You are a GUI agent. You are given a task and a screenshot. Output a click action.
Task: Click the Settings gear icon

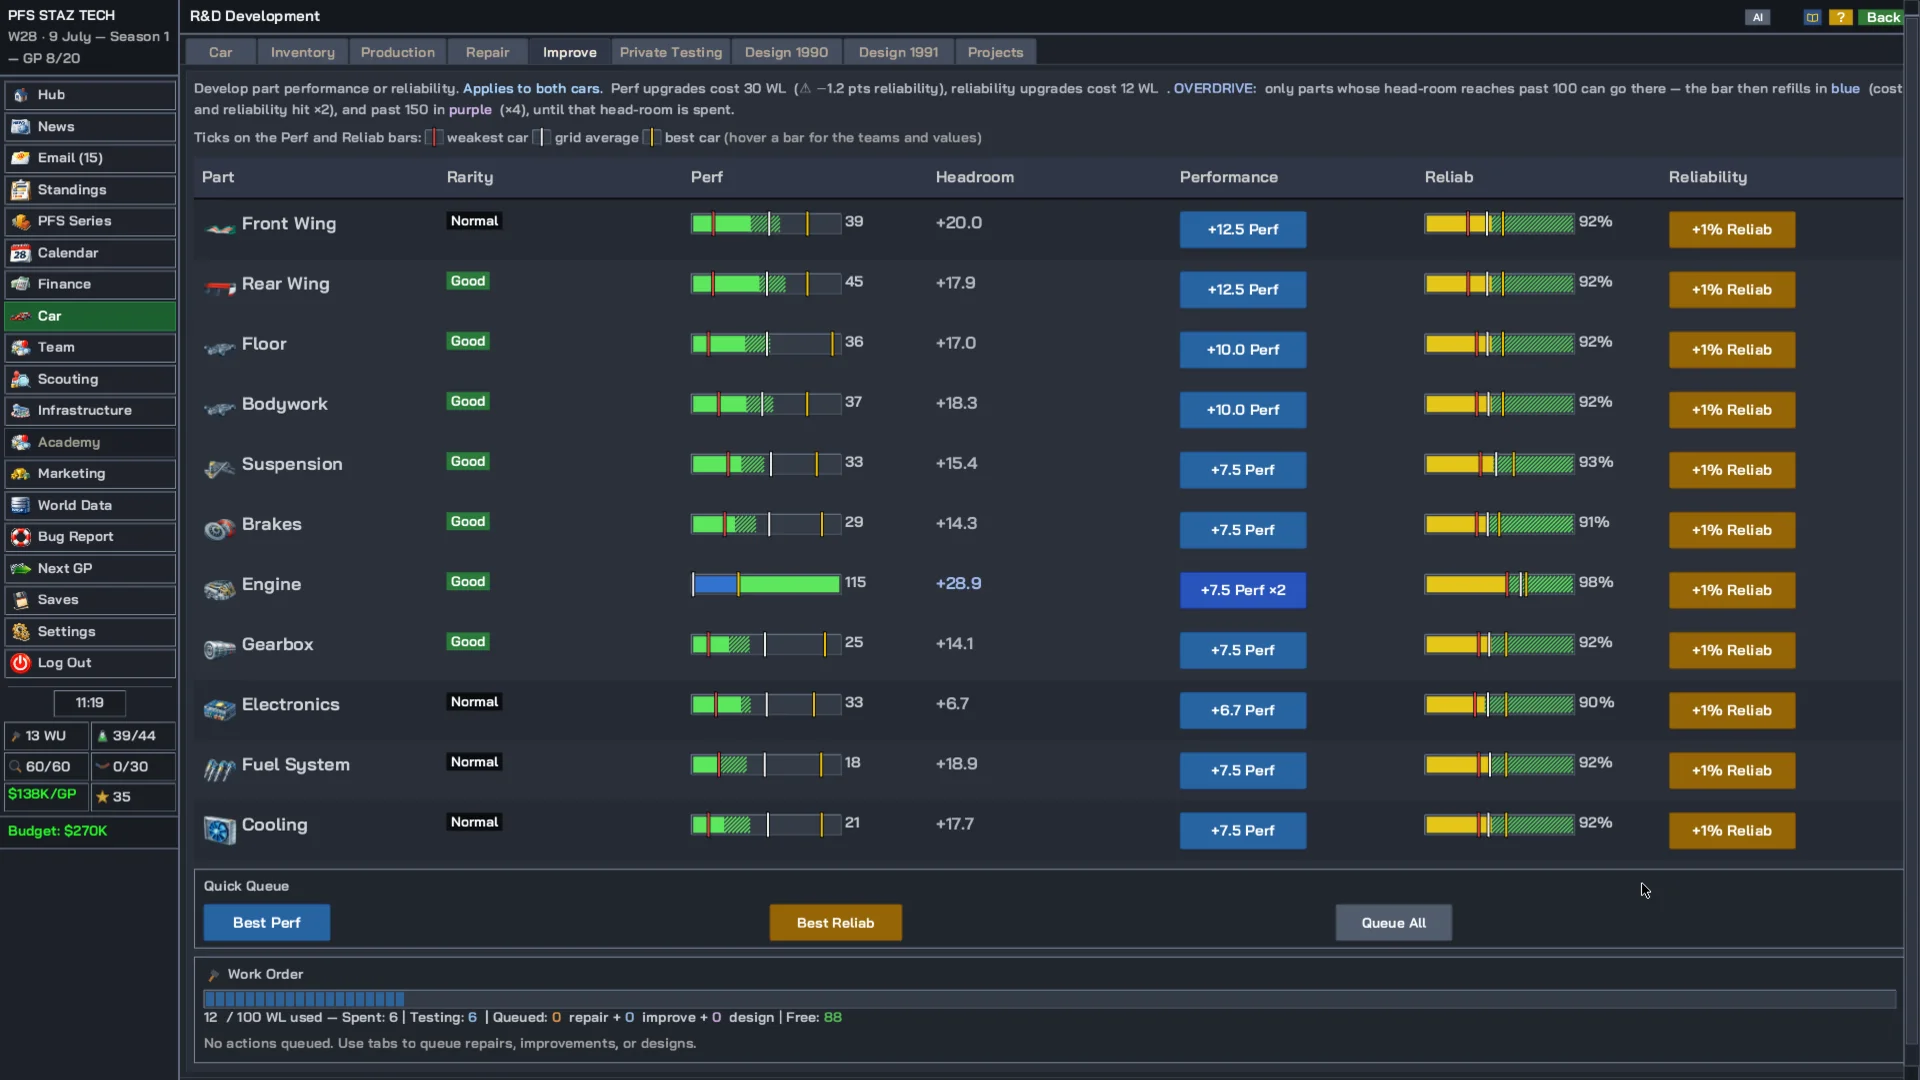point(20,632)
